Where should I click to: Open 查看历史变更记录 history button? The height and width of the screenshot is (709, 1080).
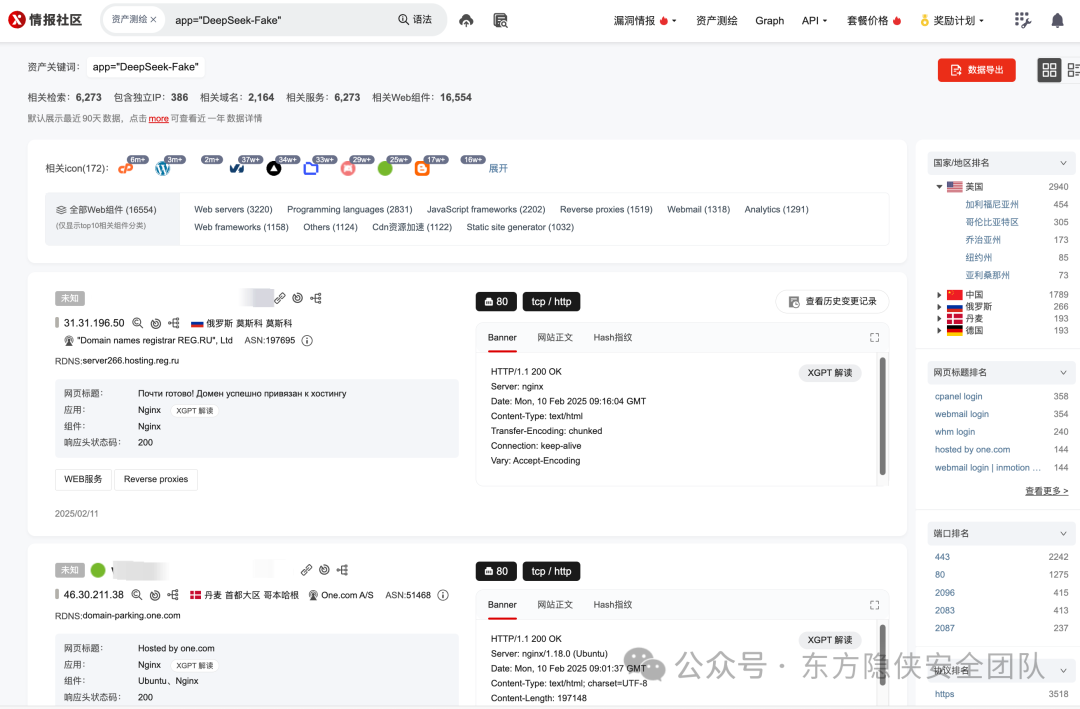click(x=832, y=302)
